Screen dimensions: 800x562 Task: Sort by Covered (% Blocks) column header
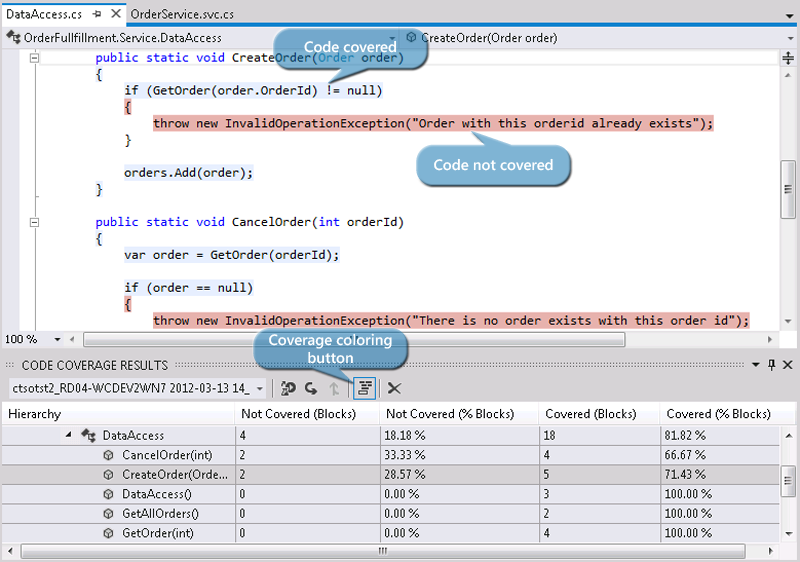pos(718,414)
